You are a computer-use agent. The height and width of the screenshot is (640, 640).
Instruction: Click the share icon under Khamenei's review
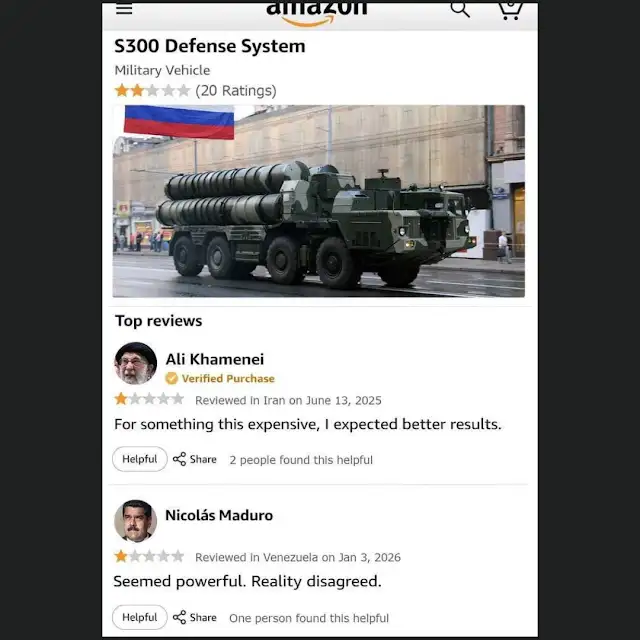pos(179,459)
